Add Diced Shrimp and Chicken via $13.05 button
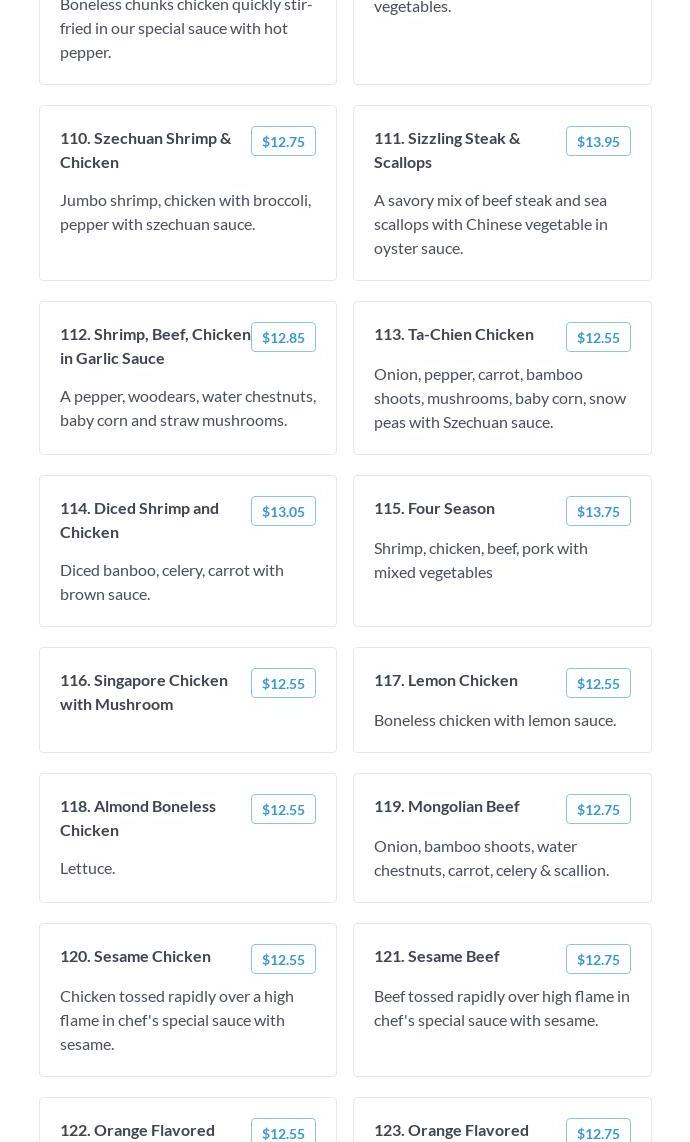The width and height of the screenshot is (690, 1142). point(283,511)
